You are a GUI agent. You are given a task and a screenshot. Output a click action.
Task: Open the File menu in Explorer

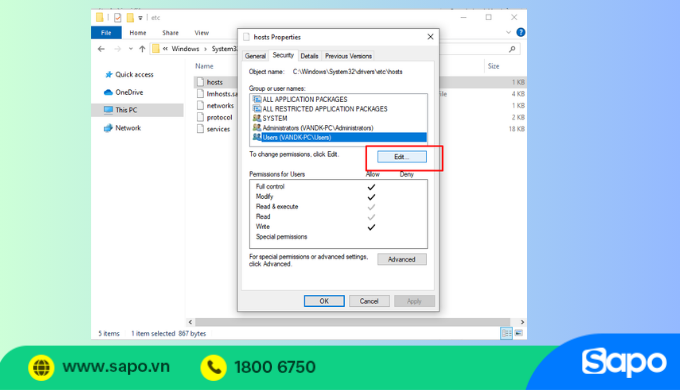coord(106,33)
